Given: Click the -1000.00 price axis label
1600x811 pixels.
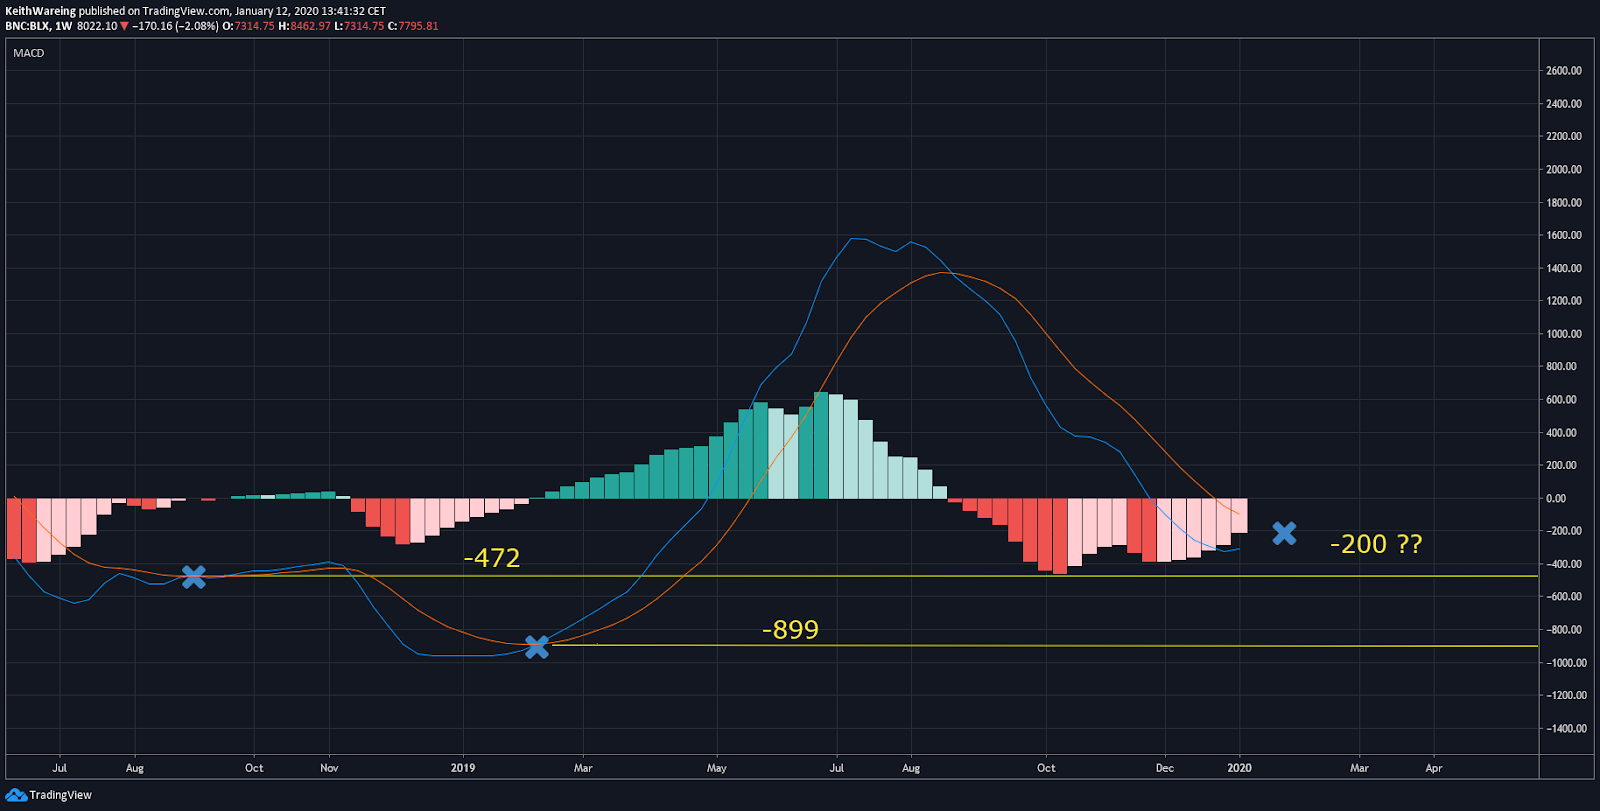Looking at the screenshot, I should [1566, 662].
